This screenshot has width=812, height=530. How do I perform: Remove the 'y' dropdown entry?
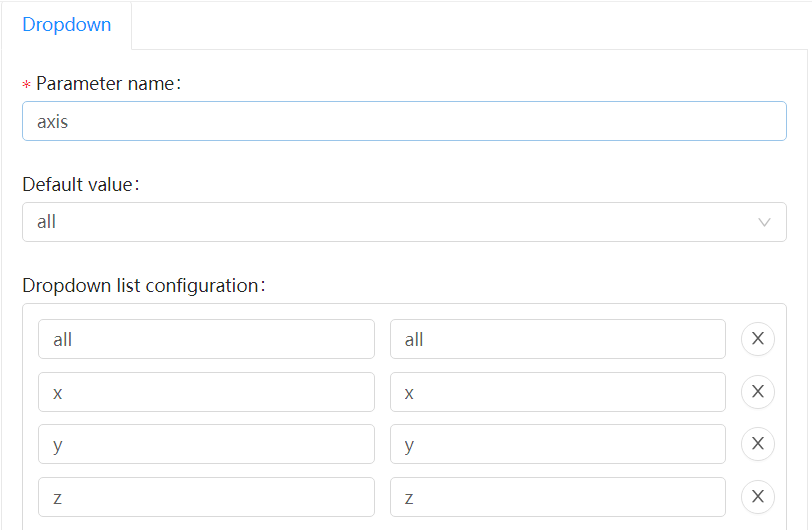pos(757,444)
